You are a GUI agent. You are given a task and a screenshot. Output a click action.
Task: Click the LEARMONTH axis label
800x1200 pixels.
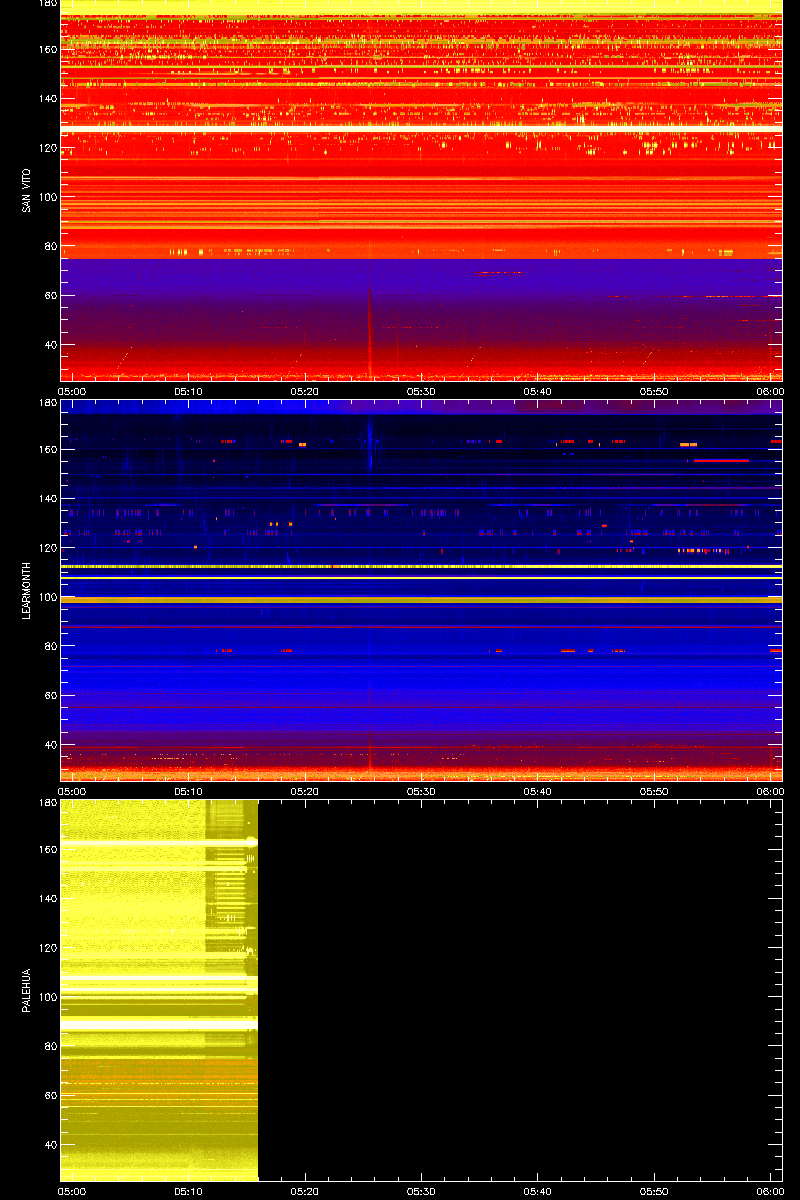coord(25,590)
